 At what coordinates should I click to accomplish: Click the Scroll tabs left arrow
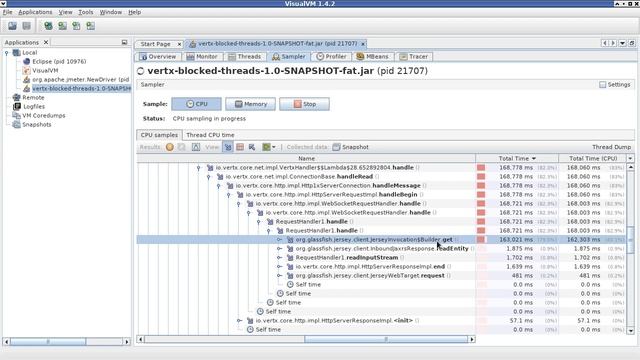point(604,43)
